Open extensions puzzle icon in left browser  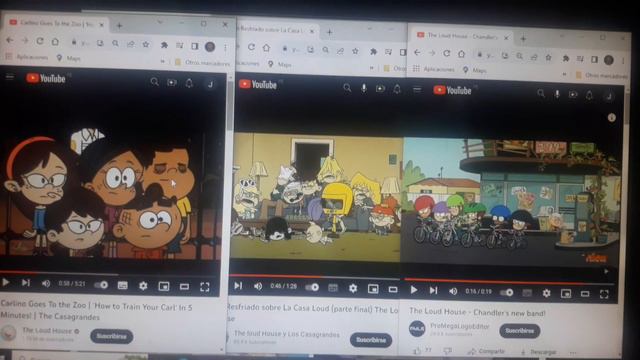pyautogui.click(x=164, y=45)
